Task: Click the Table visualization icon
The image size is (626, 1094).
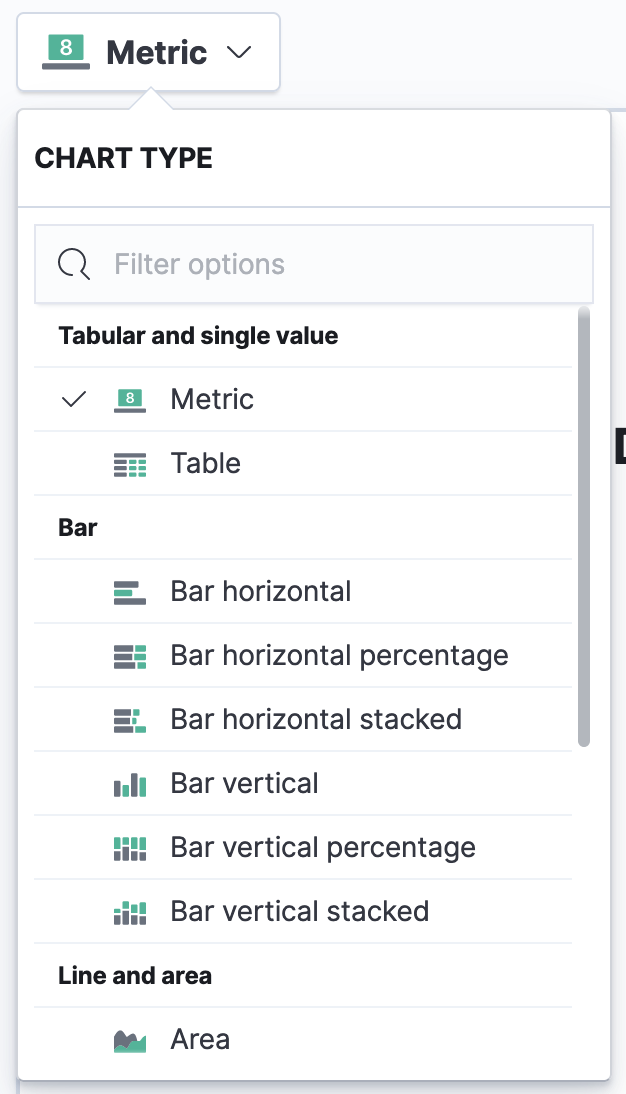Action: coord(131,463)
